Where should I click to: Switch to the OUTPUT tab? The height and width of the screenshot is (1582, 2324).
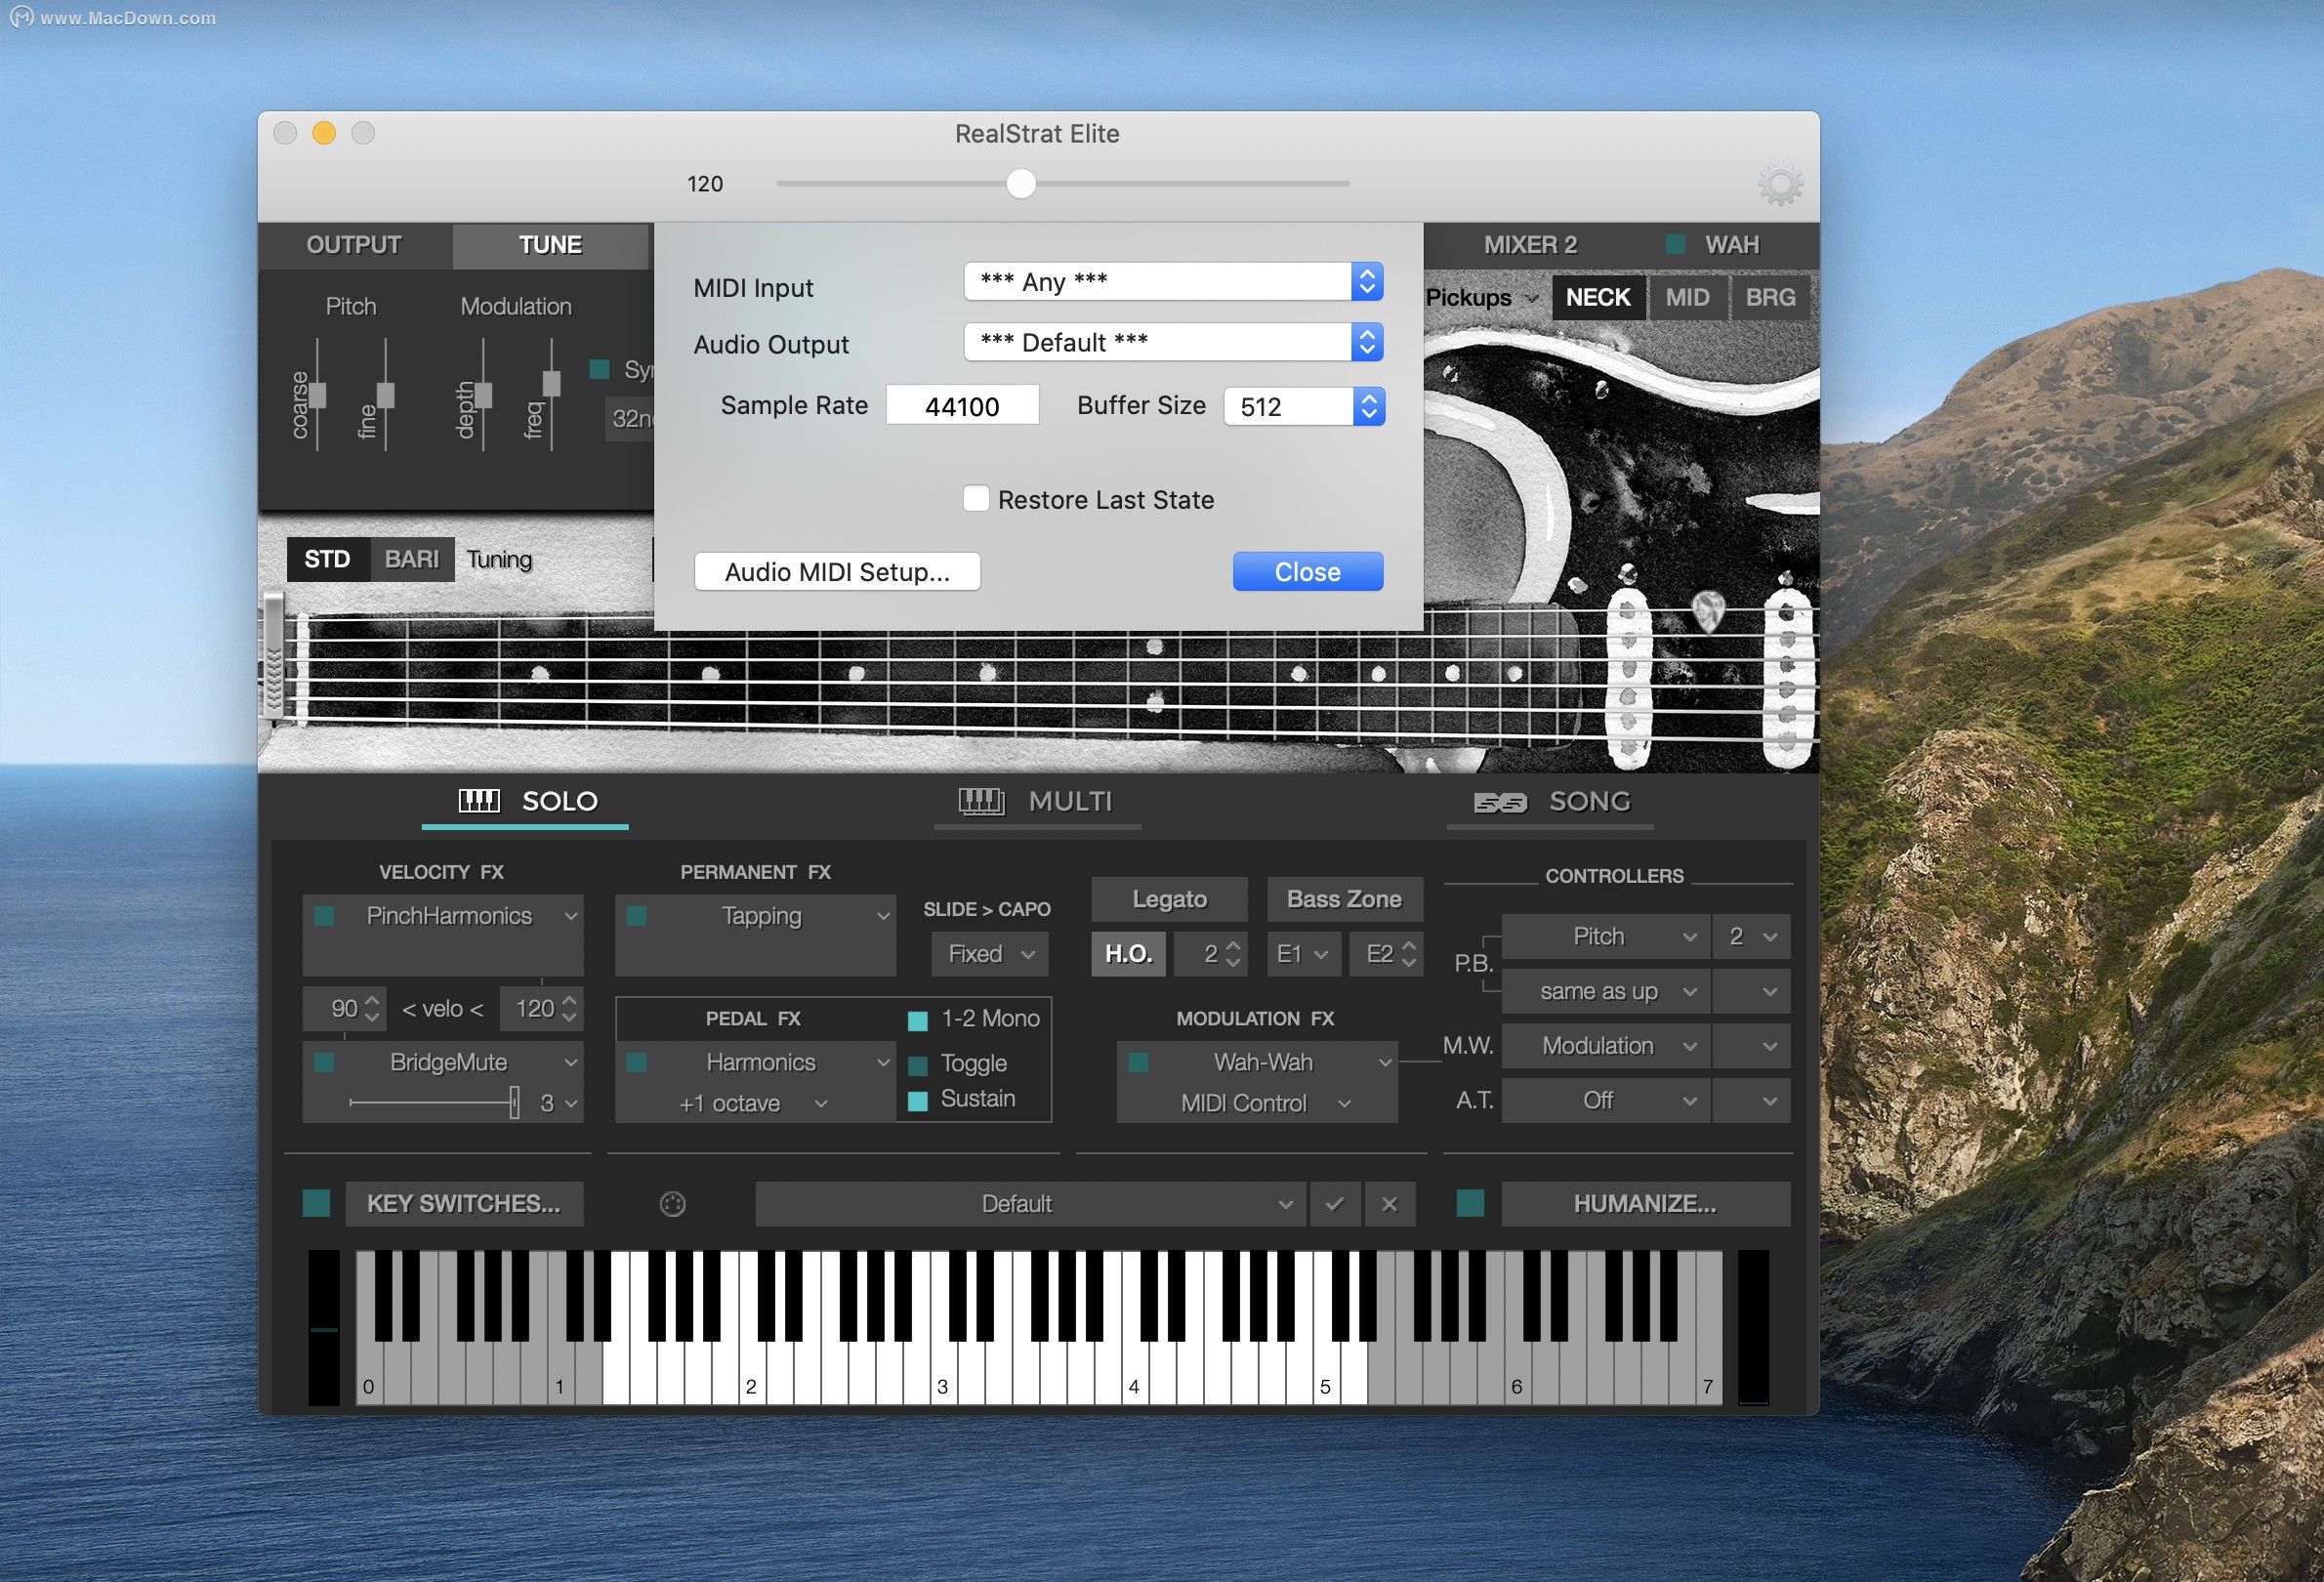click(354, 245)
